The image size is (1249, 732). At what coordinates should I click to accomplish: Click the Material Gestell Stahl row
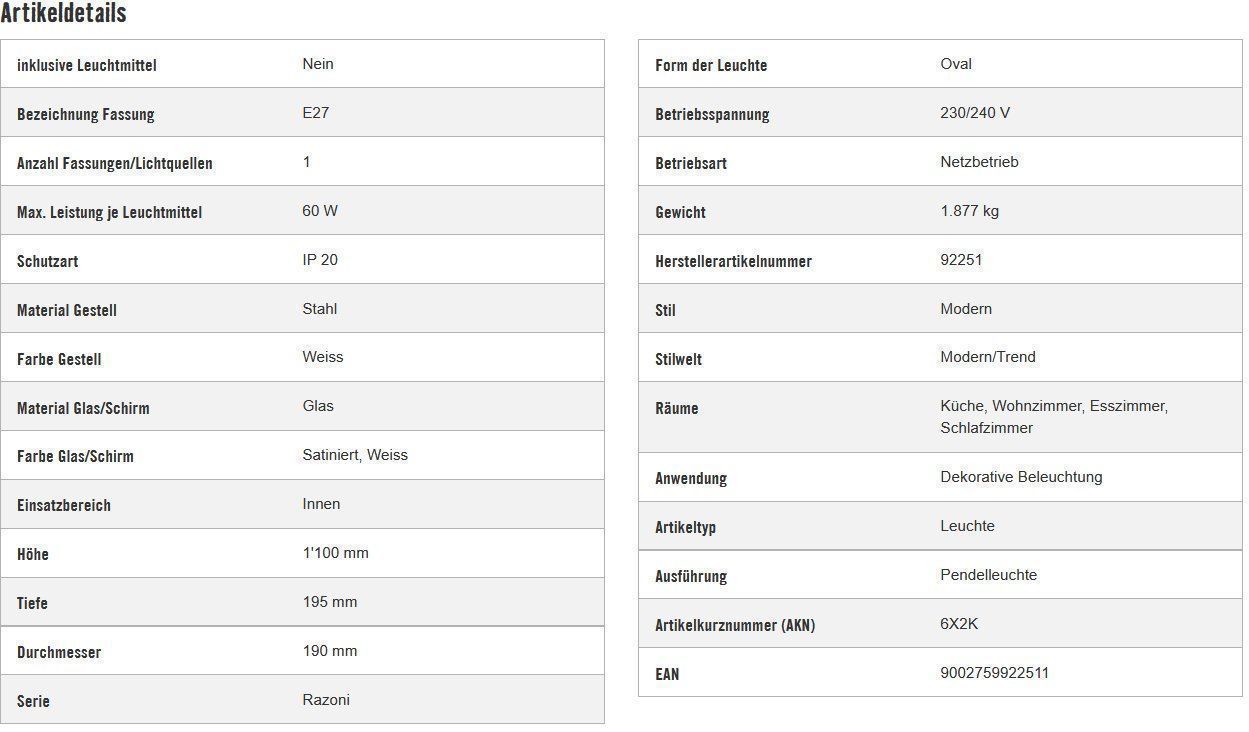click(x=302, y=309)
